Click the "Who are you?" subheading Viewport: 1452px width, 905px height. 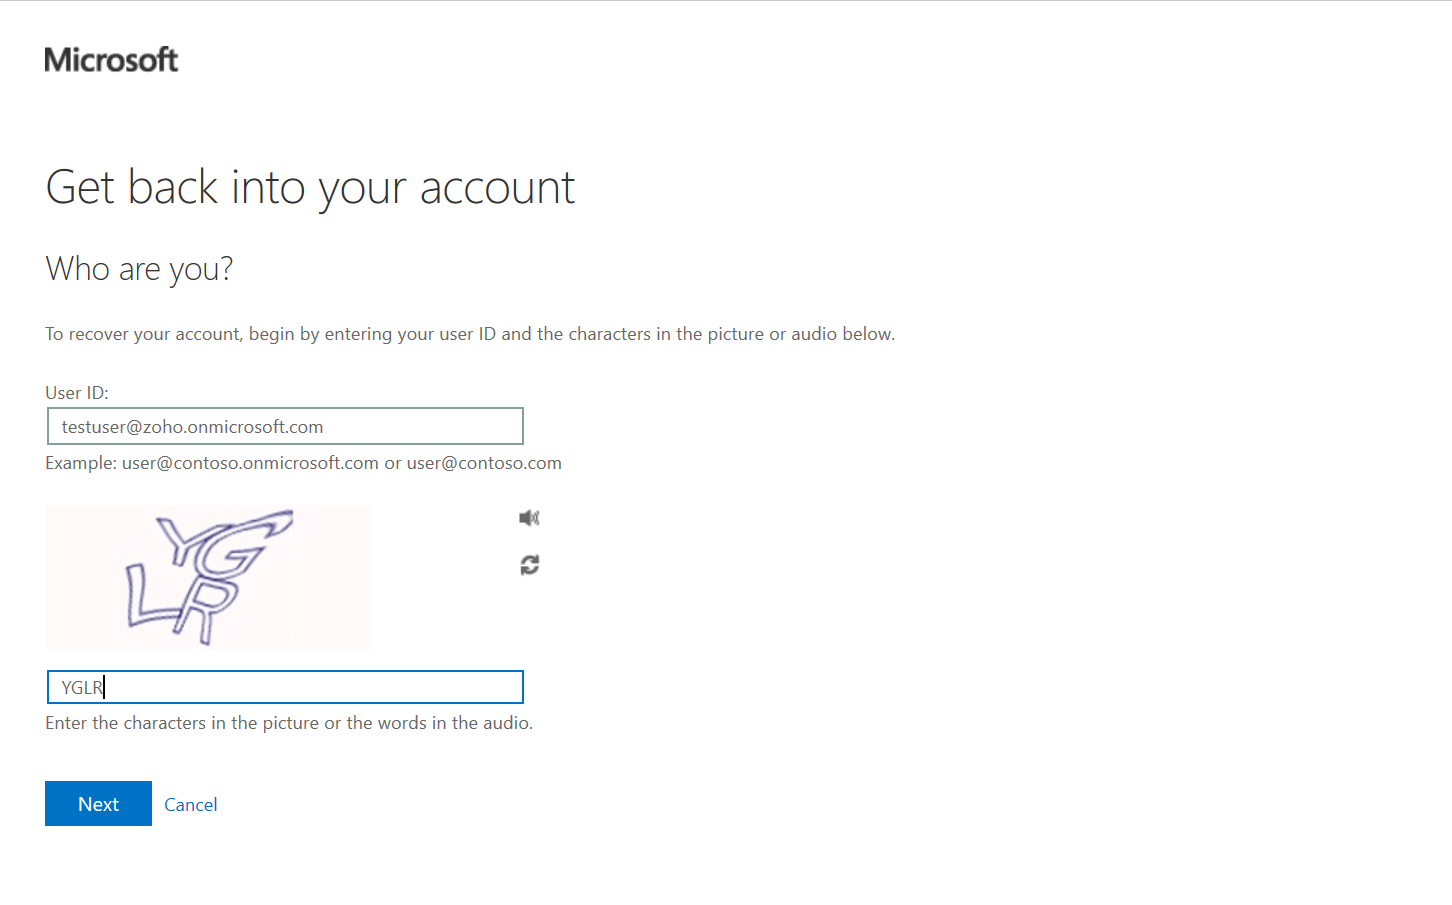pos(139,269)
